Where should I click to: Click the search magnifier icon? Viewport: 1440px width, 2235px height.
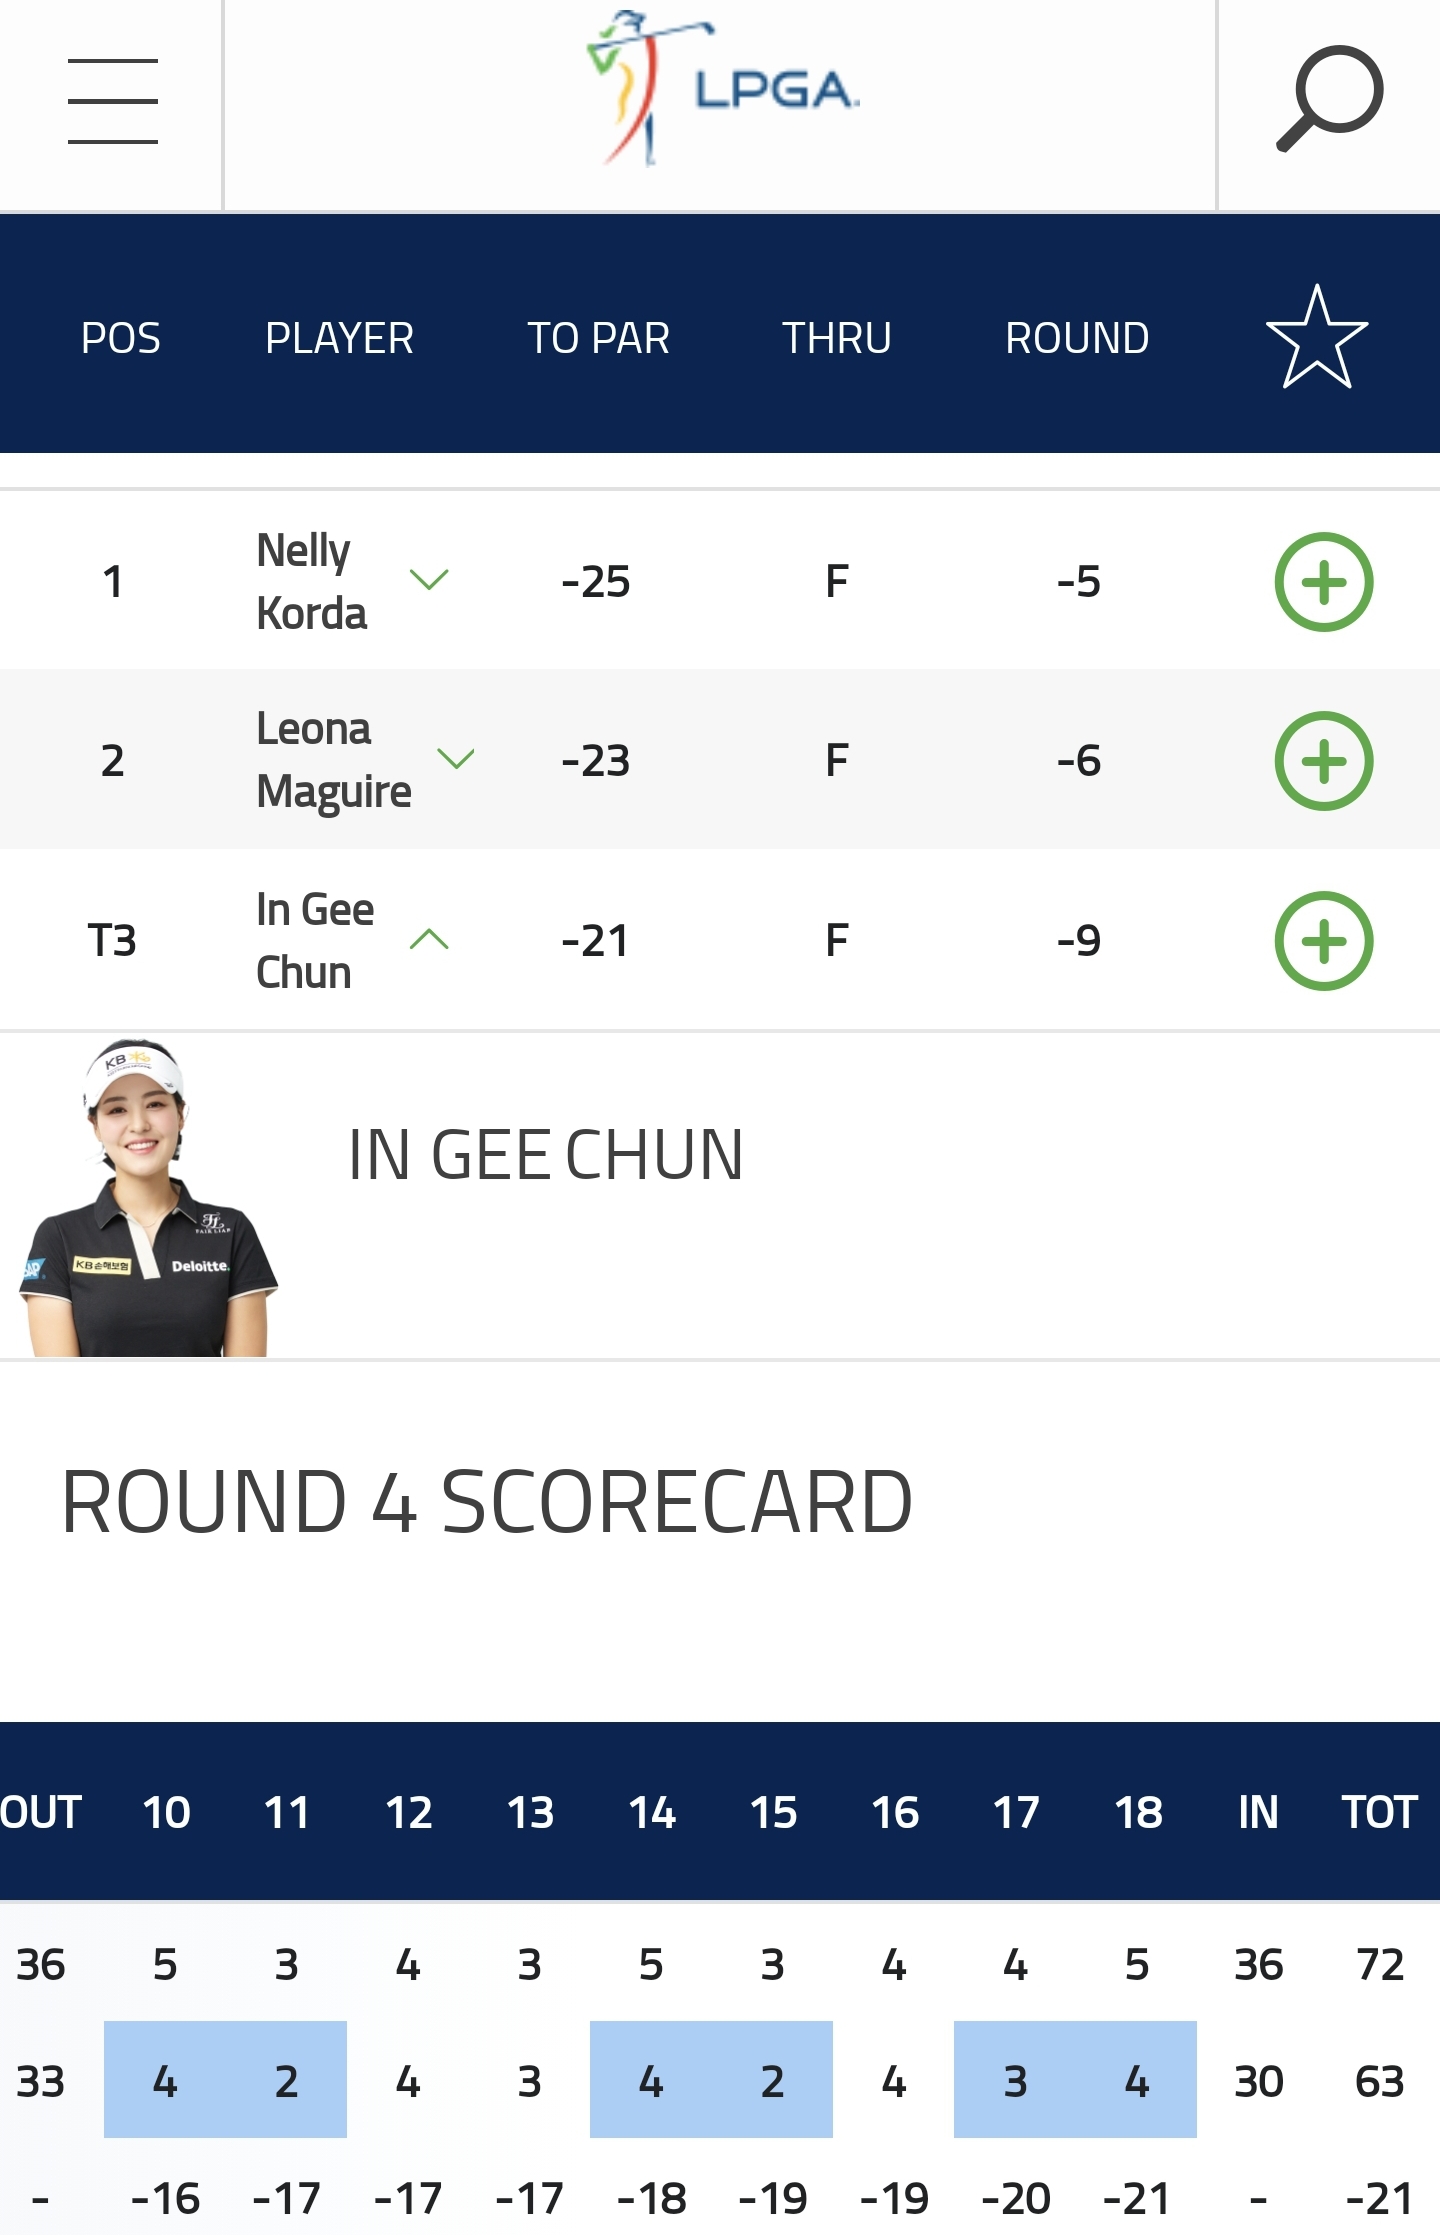1329,99
